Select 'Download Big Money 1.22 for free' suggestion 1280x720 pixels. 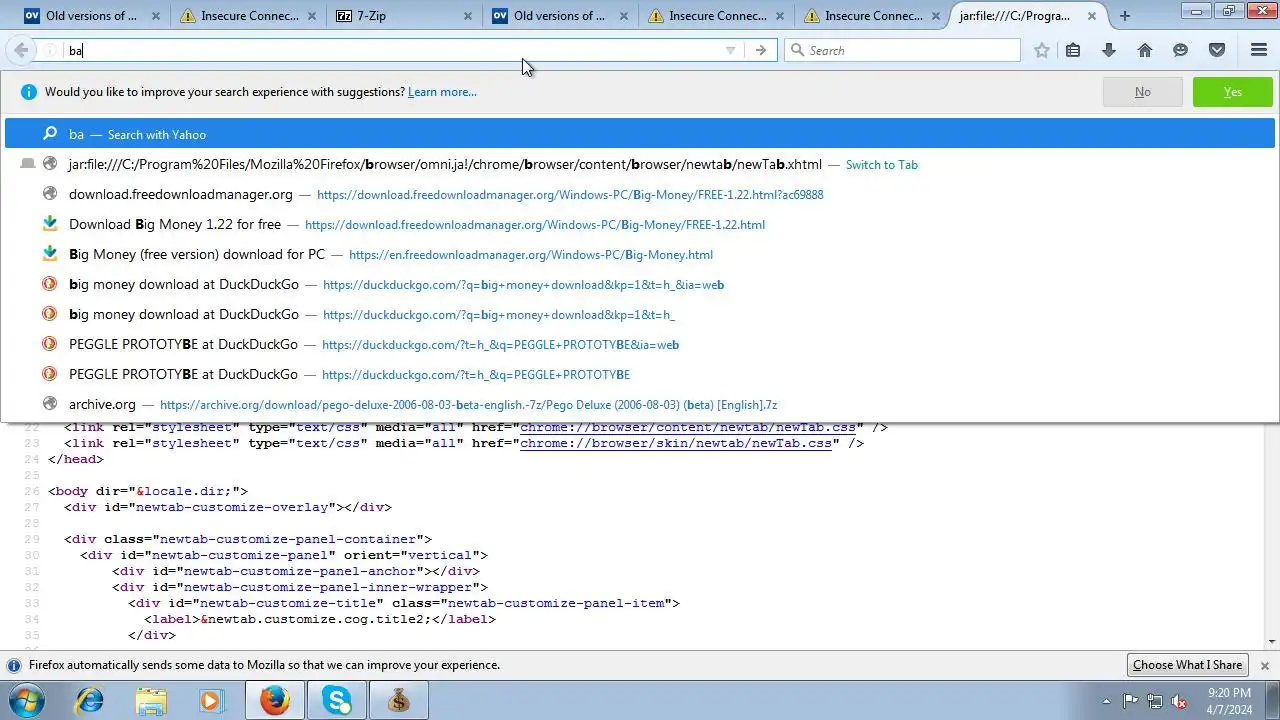640,224
